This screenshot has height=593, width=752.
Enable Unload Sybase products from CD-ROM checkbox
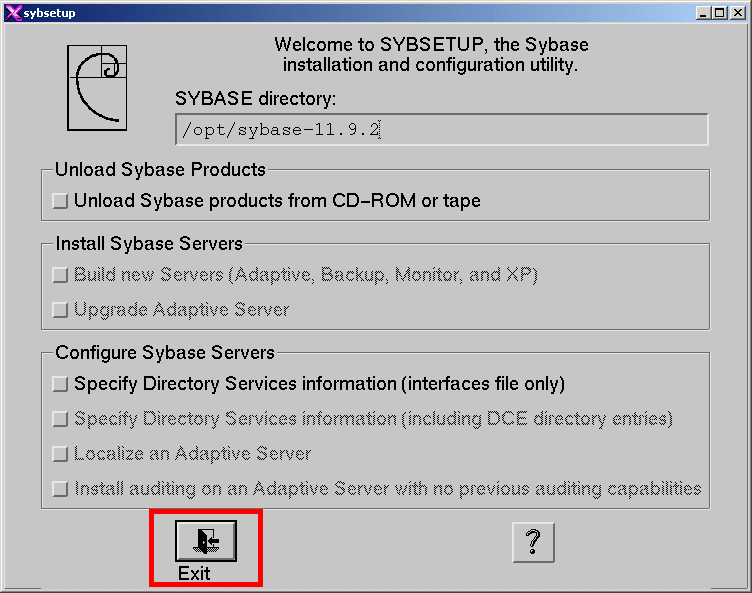pos(60,201)
